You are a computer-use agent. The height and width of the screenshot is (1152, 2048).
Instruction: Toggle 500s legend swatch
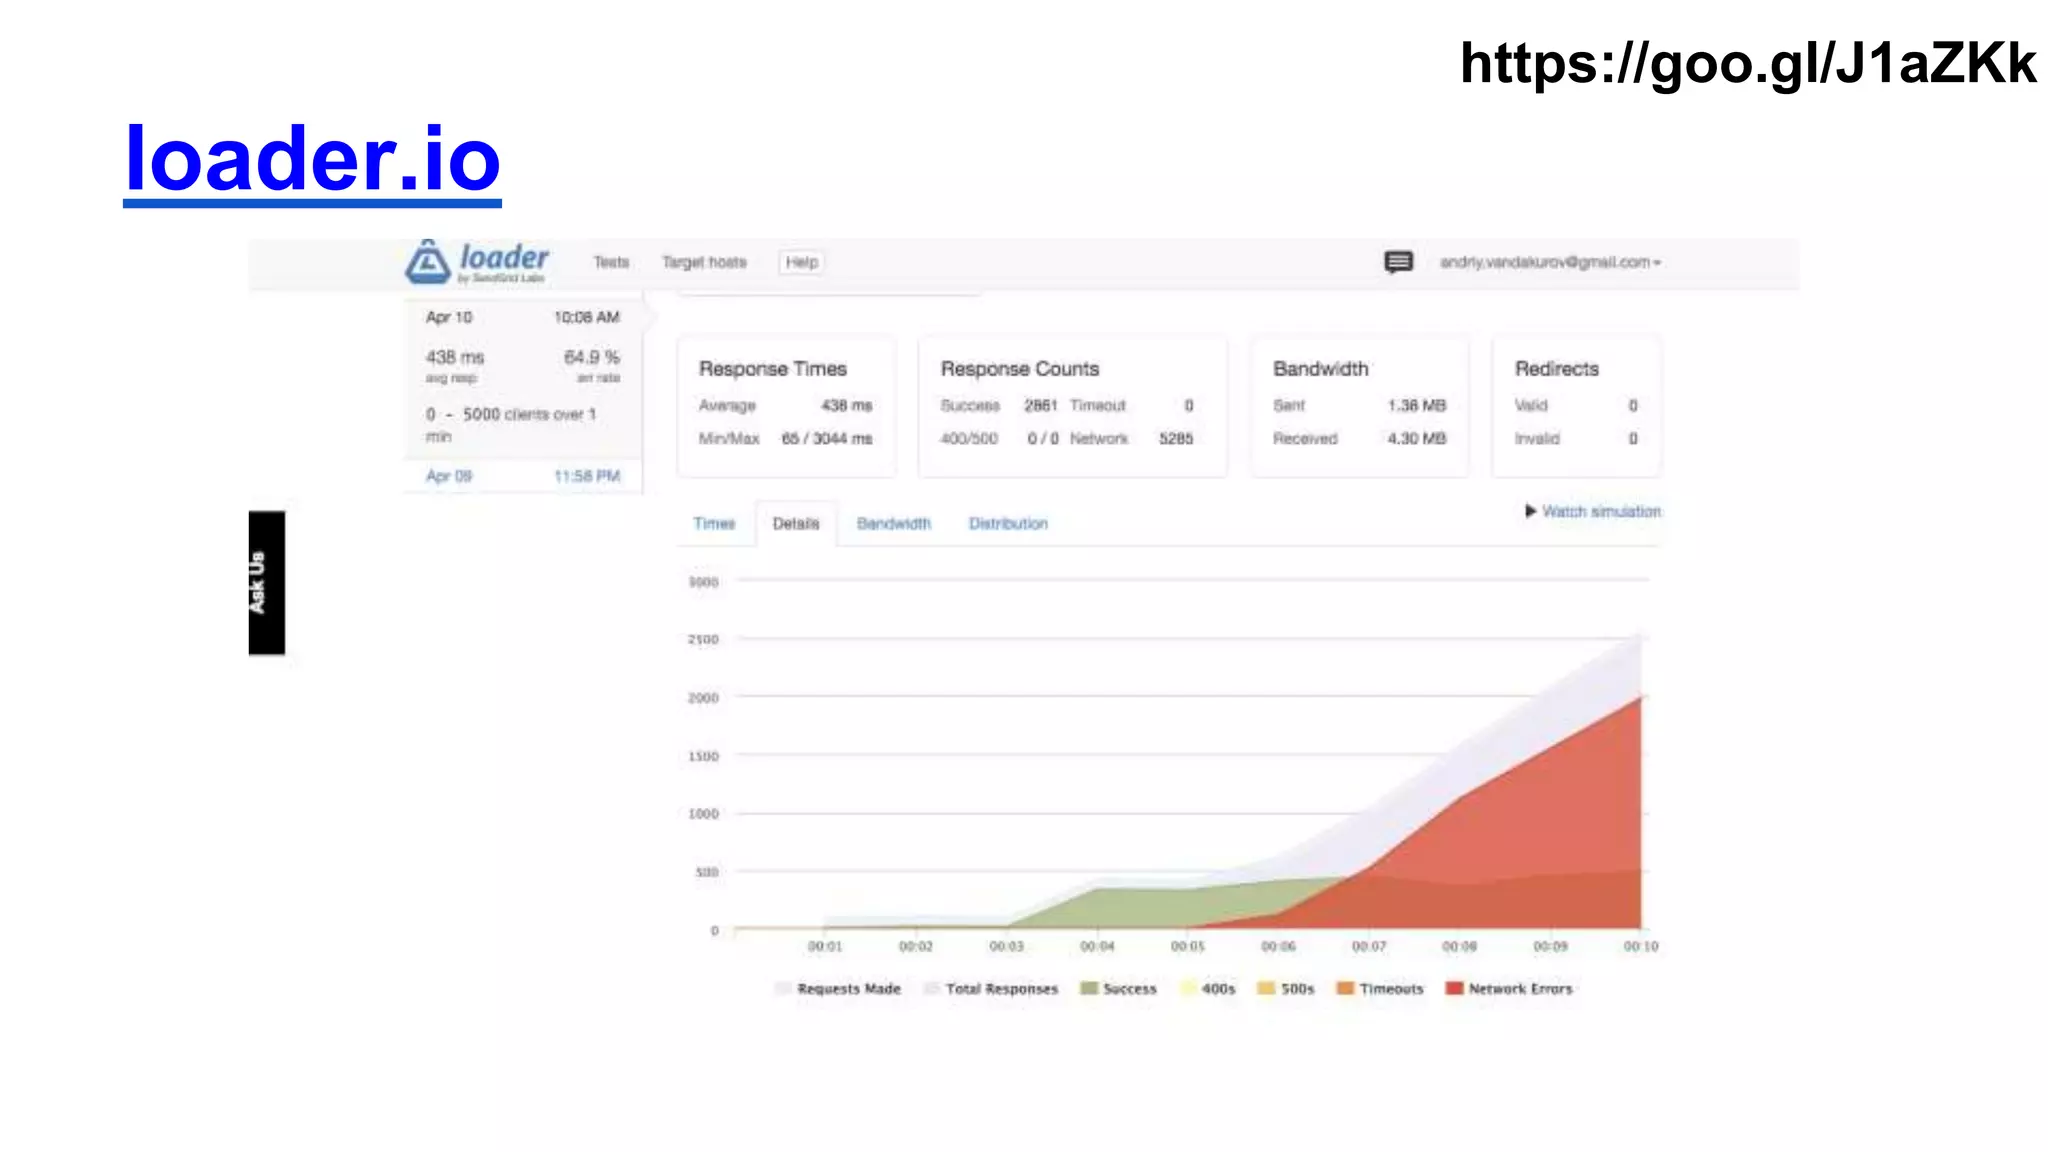tap(1266, 989)
